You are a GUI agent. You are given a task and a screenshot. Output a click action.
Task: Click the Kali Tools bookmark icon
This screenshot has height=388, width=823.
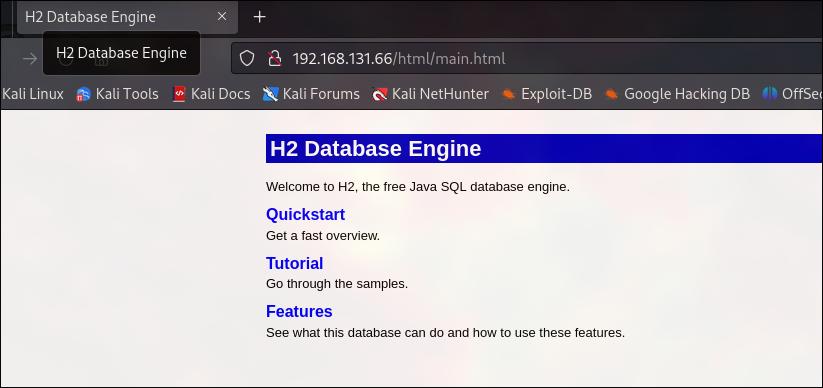coord(83,94)
